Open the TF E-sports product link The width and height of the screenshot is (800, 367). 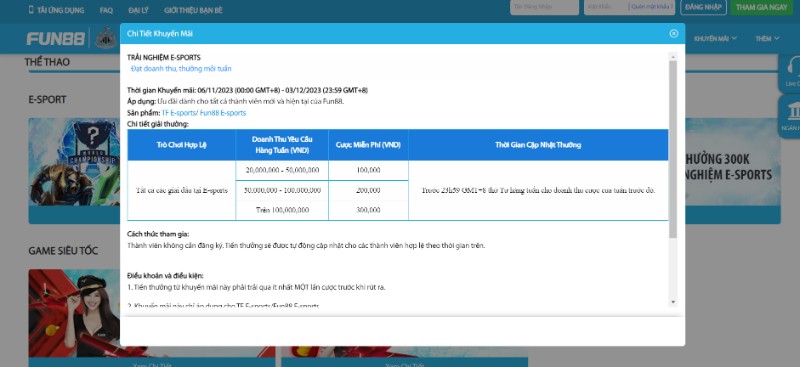178,113
